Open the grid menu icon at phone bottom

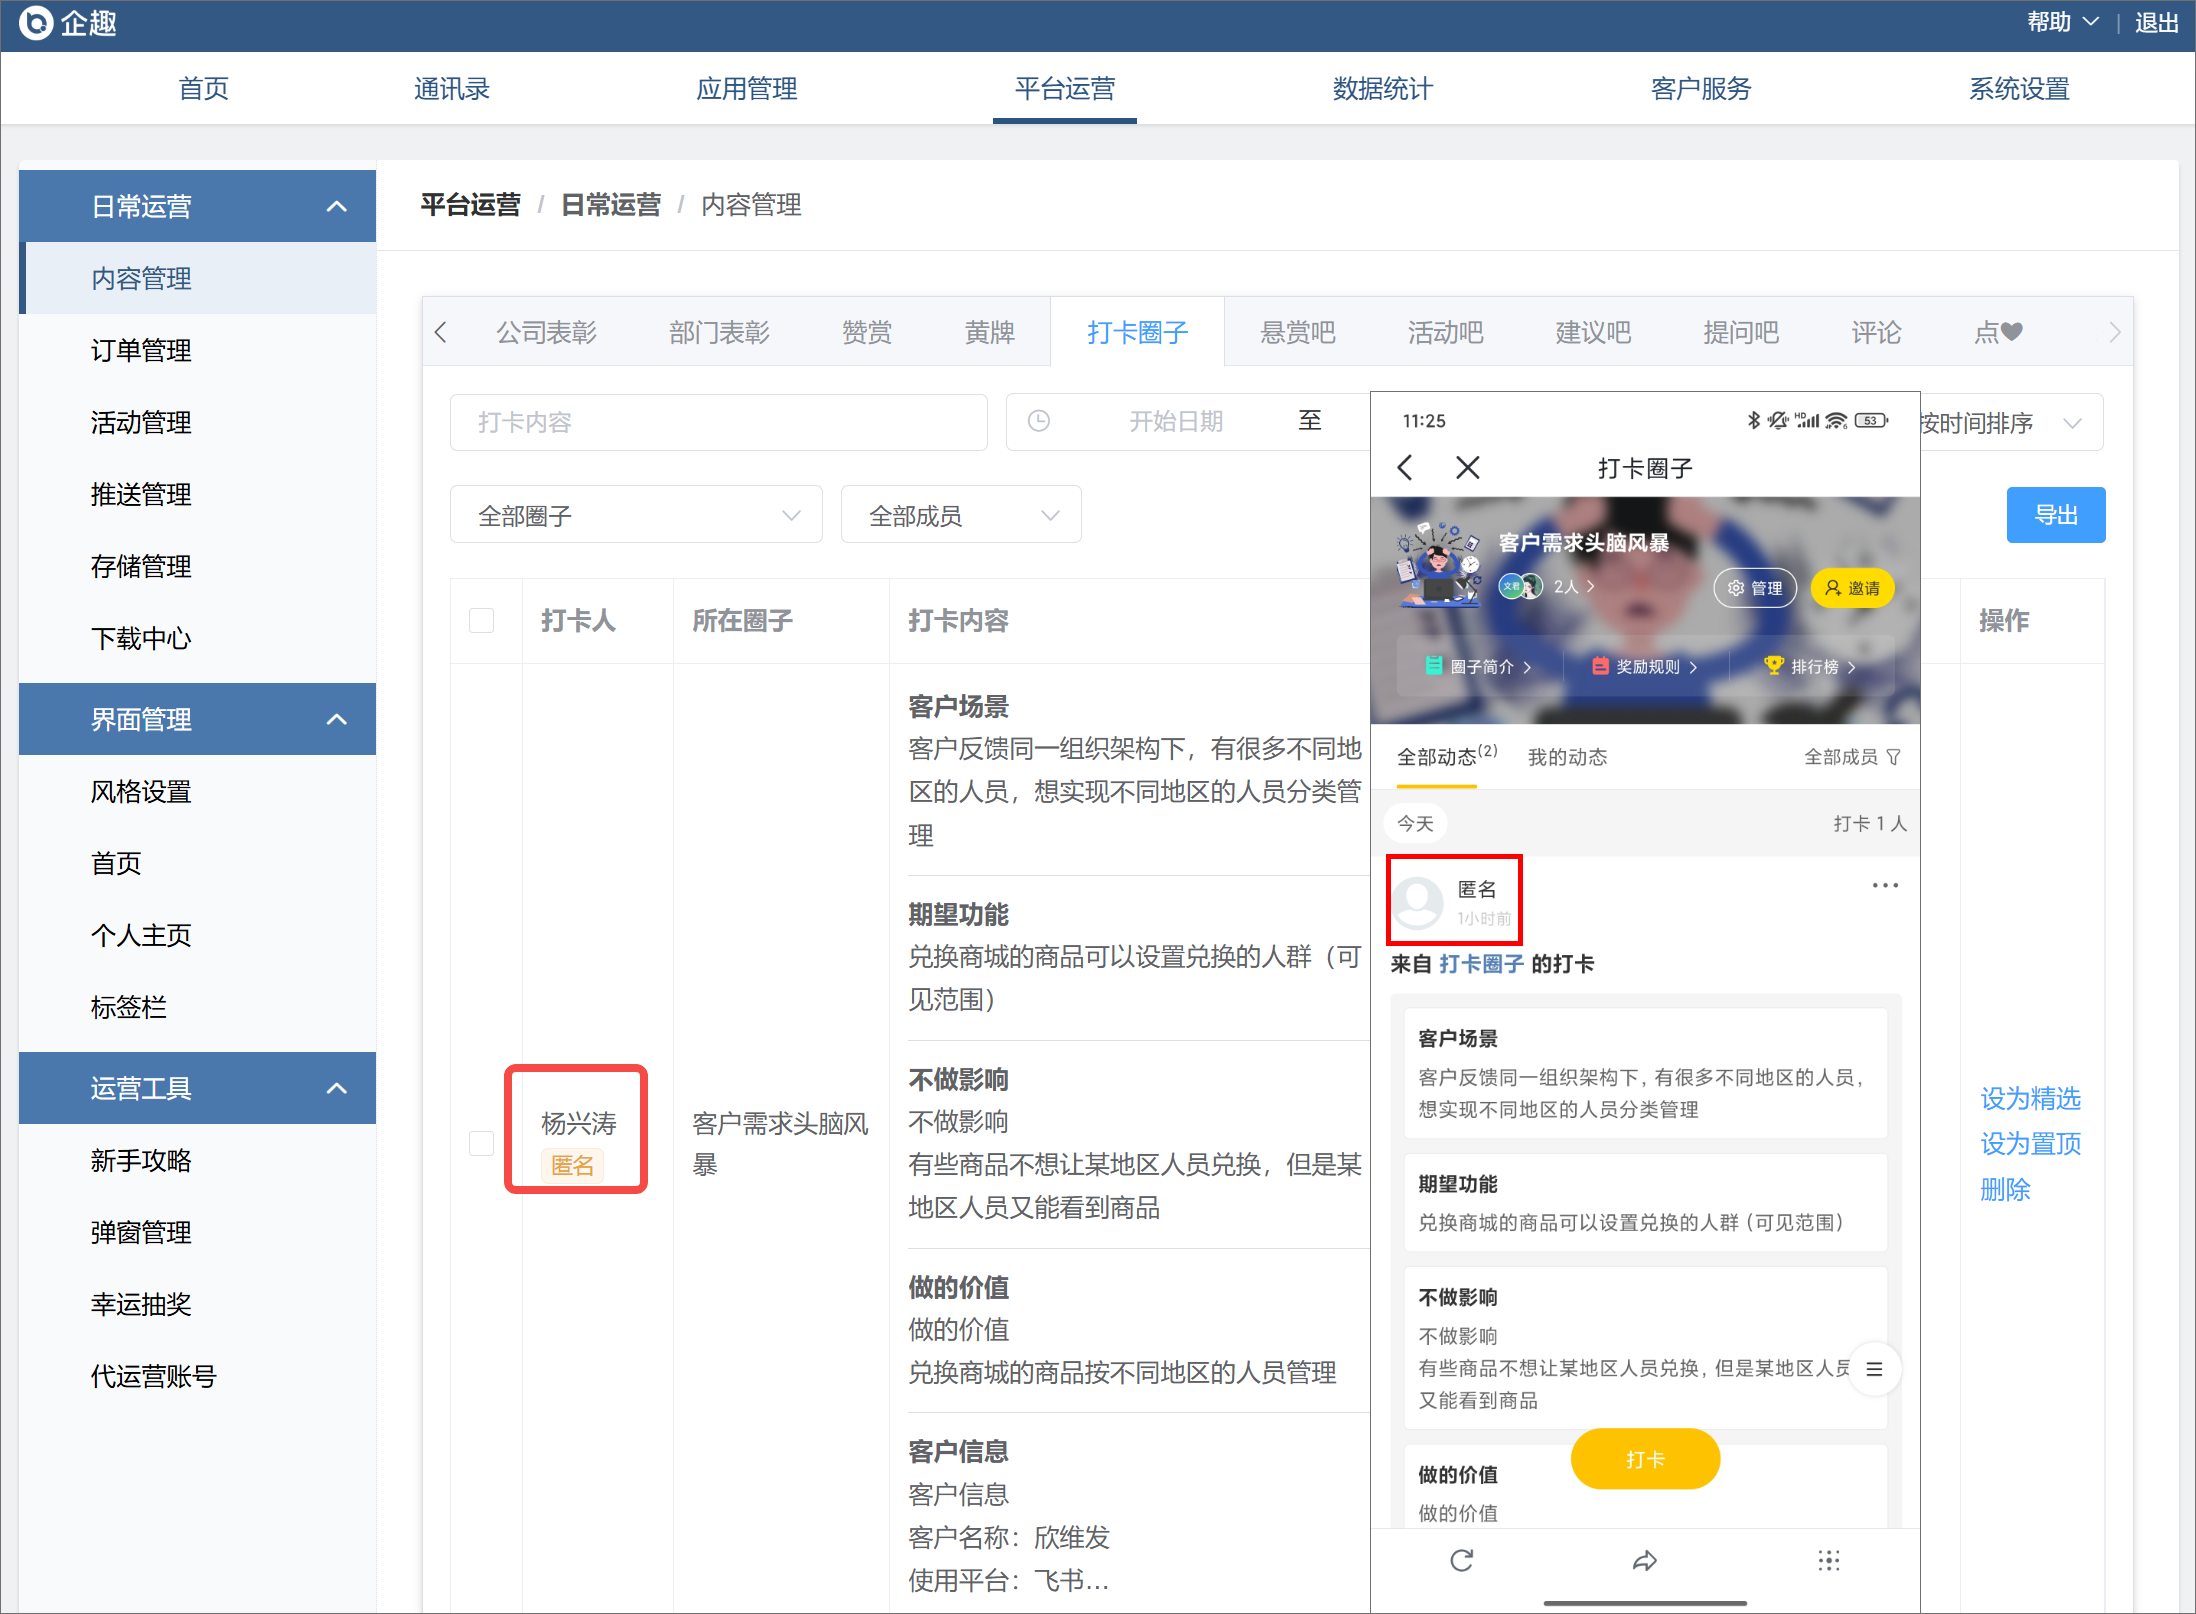tap(1828, 1560)
